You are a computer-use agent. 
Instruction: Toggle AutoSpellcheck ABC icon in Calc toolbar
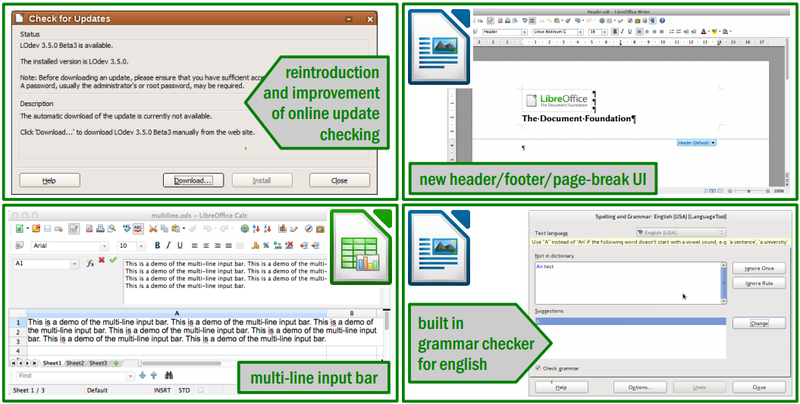[x=138, y=229]
